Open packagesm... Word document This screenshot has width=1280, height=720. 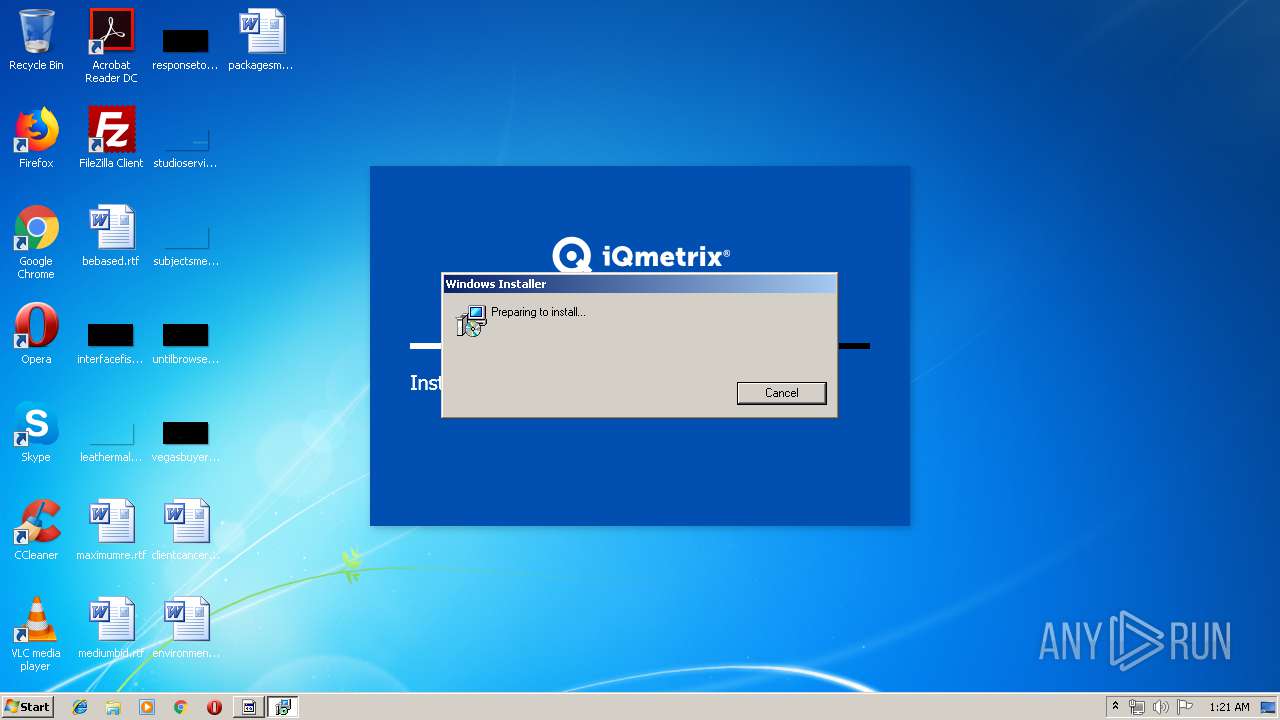pos(261,40)
